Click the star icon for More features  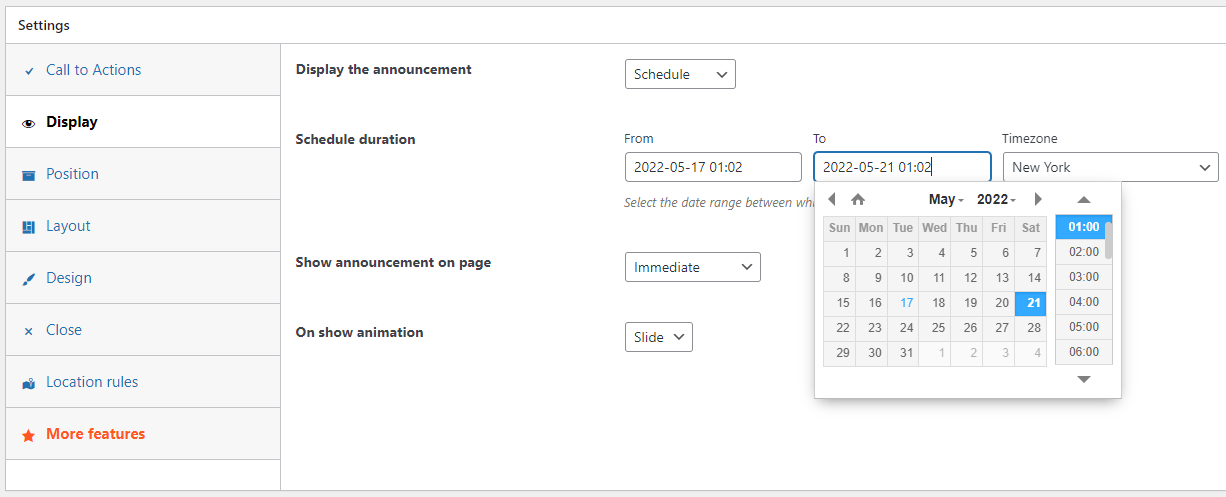pos(28,435)
